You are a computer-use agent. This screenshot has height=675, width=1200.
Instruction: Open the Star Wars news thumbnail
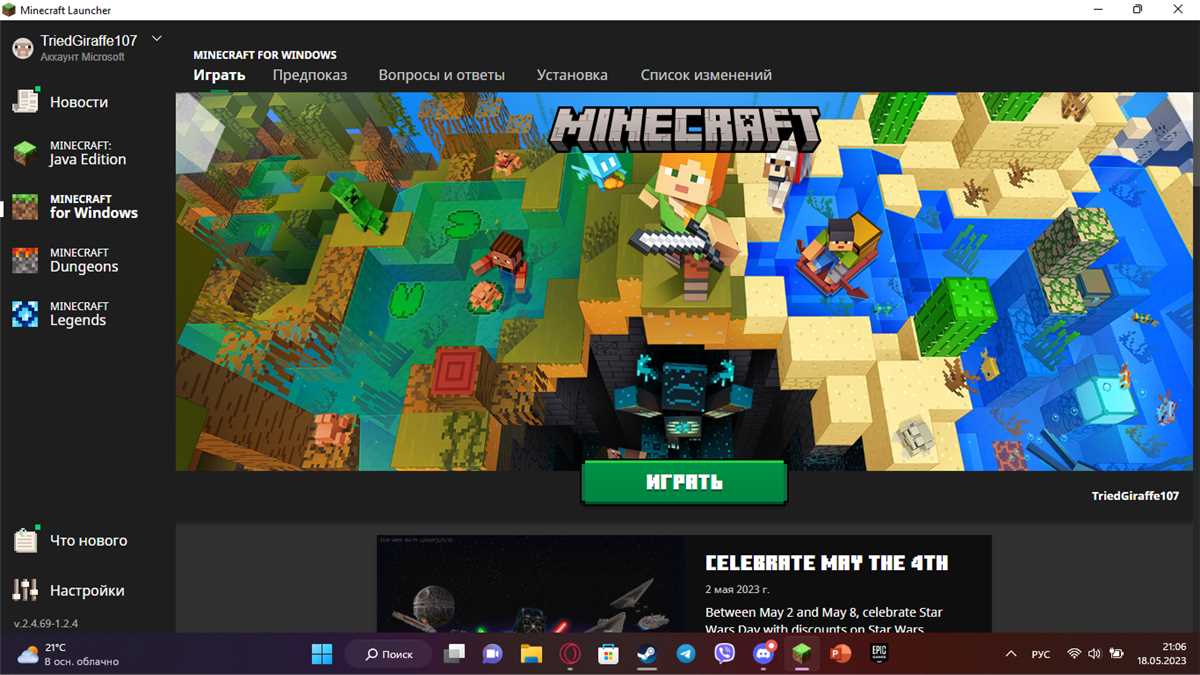tap(531, 583)
